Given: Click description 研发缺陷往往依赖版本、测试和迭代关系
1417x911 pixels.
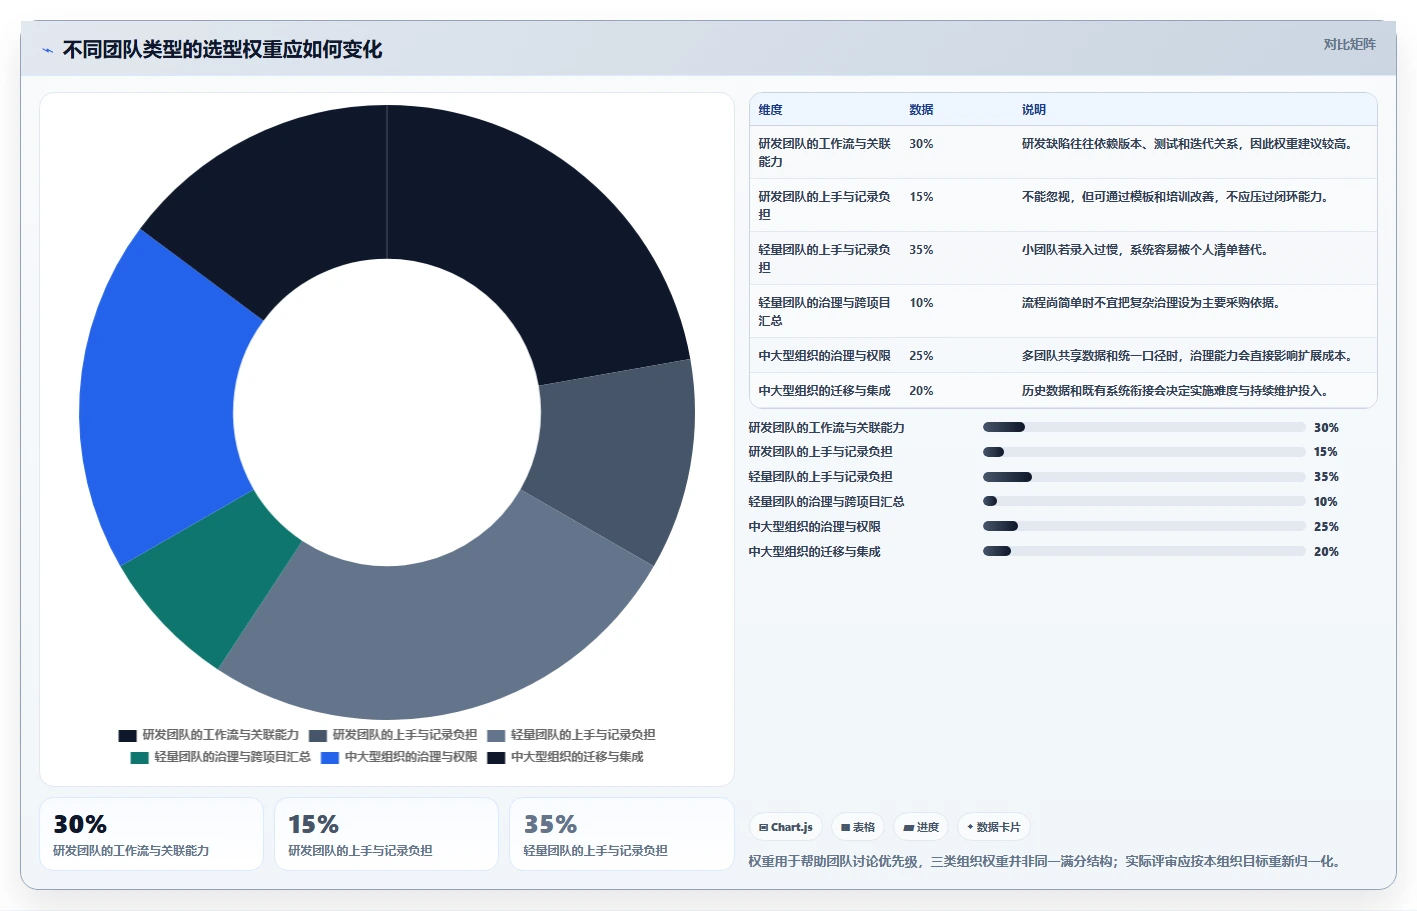Looking at the screenshot, I should click(x=1187, y=144).
